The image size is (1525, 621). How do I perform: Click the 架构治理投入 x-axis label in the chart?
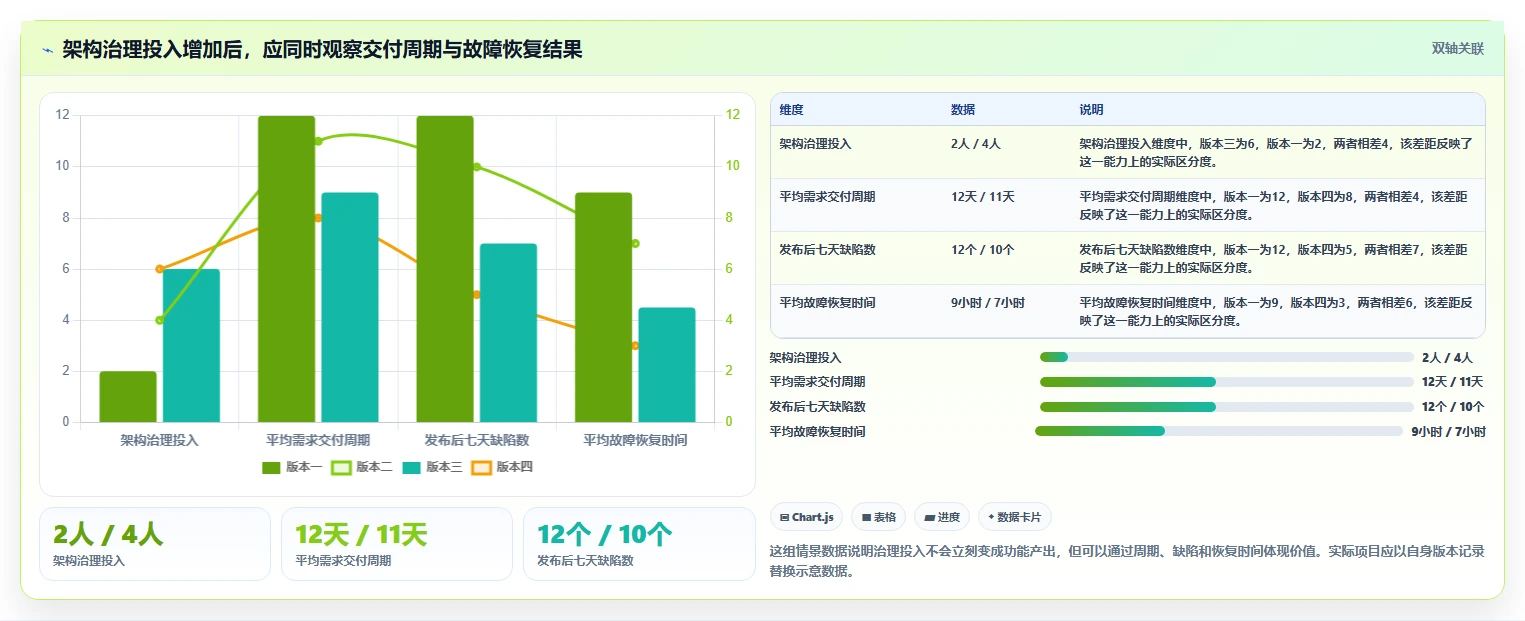pos(160,440)
